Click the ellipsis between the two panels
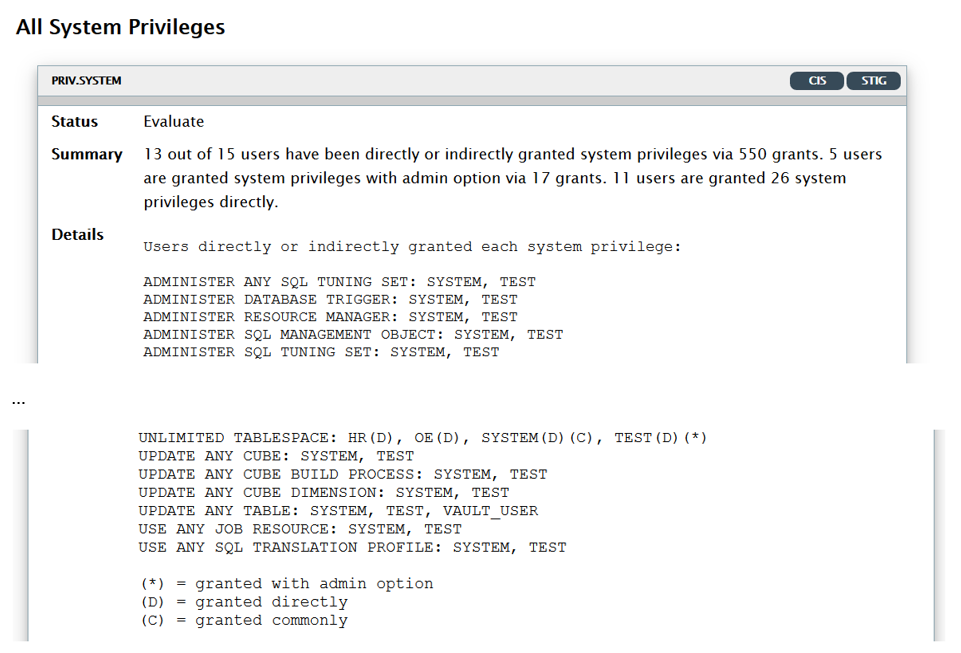Viewport: 961px width, 653px height. pos(18,401)
